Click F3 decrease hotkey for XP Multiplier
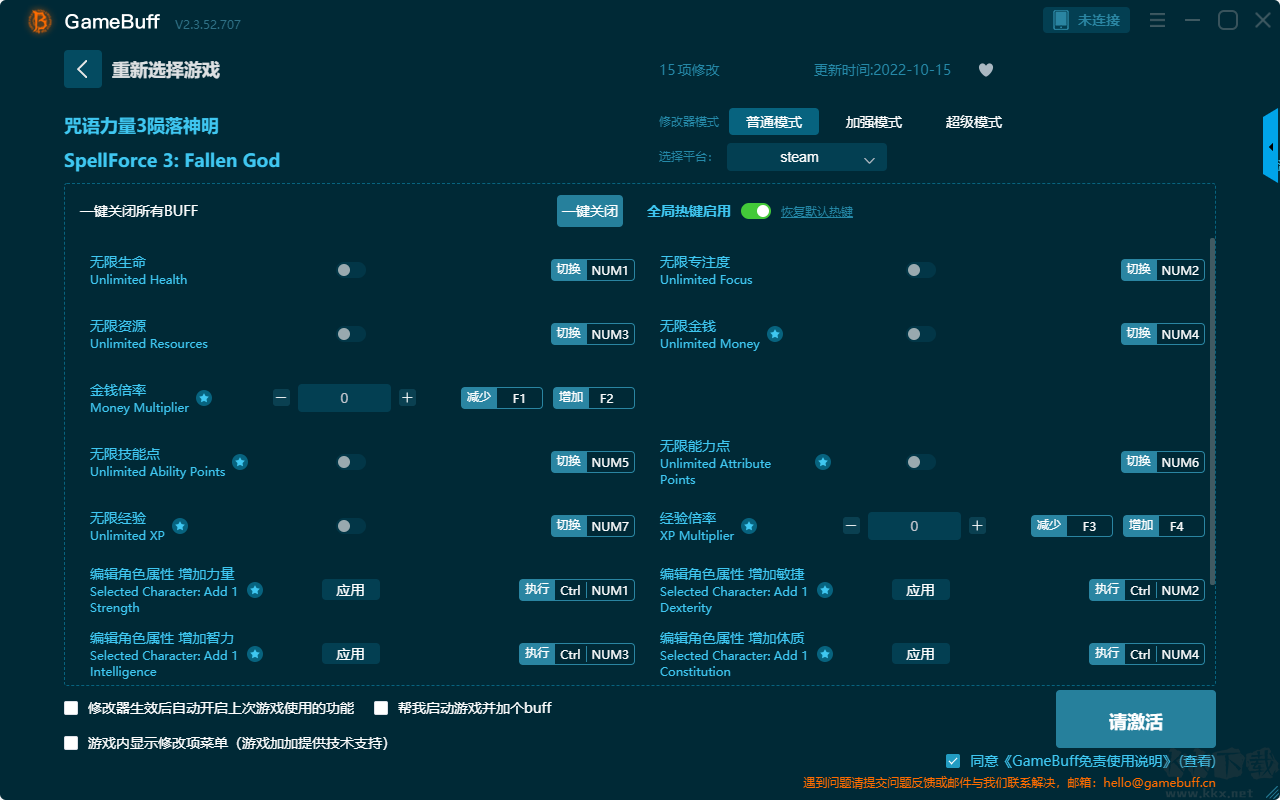This screenshot has width=1280, height=800. tap(1089, 526)
